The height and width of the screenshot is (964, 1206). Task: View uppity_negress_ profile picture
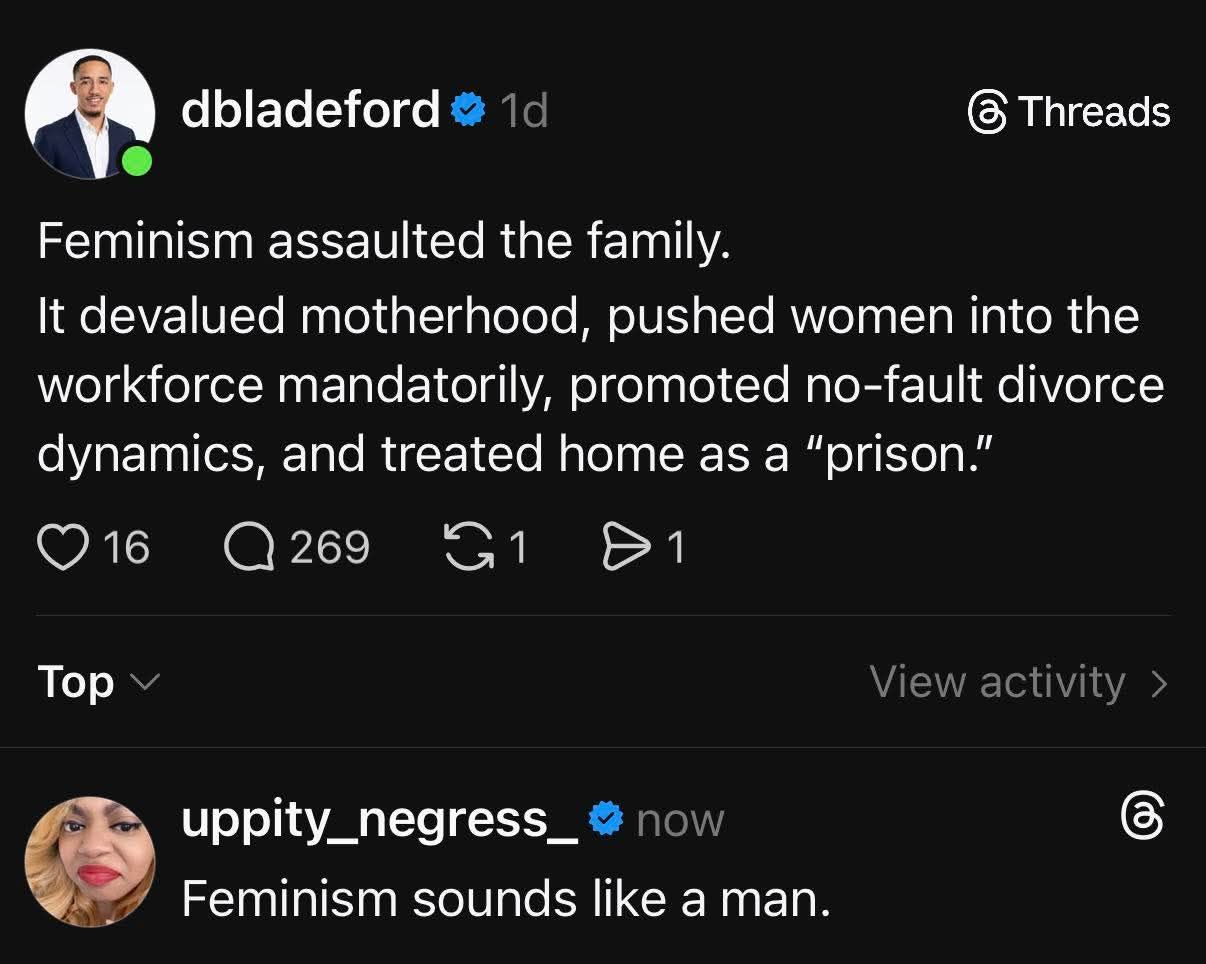(89, 862)
